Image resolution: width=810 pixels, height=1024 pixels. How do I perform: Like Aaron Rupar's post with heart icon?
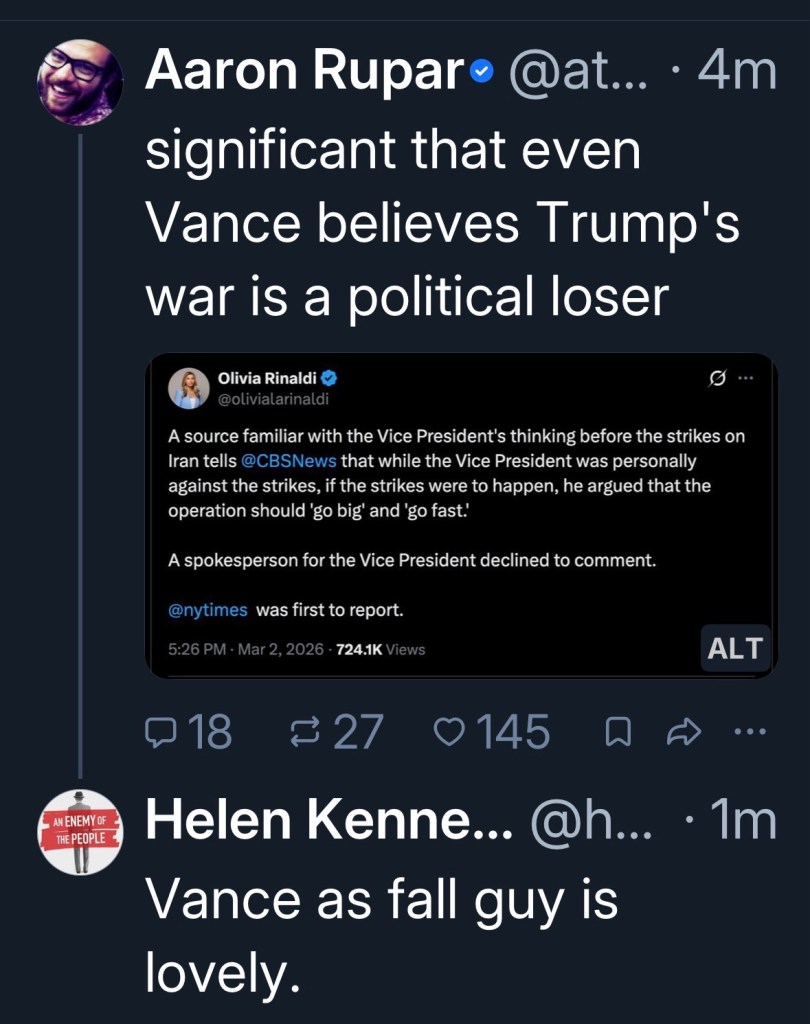coord(450,733)
